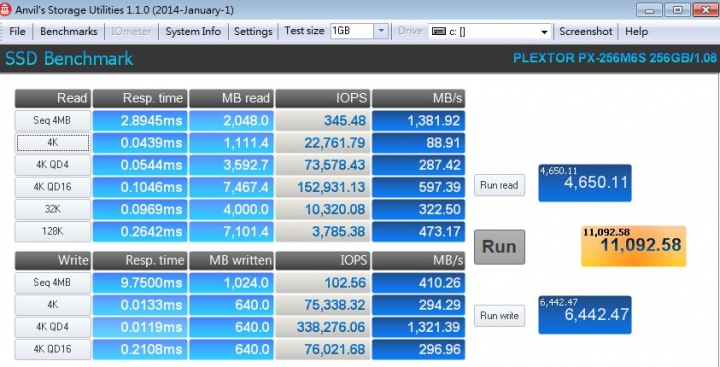Click the 10,320.08 IOPS cell
The image size is (720, 367).
pos(323,209)
